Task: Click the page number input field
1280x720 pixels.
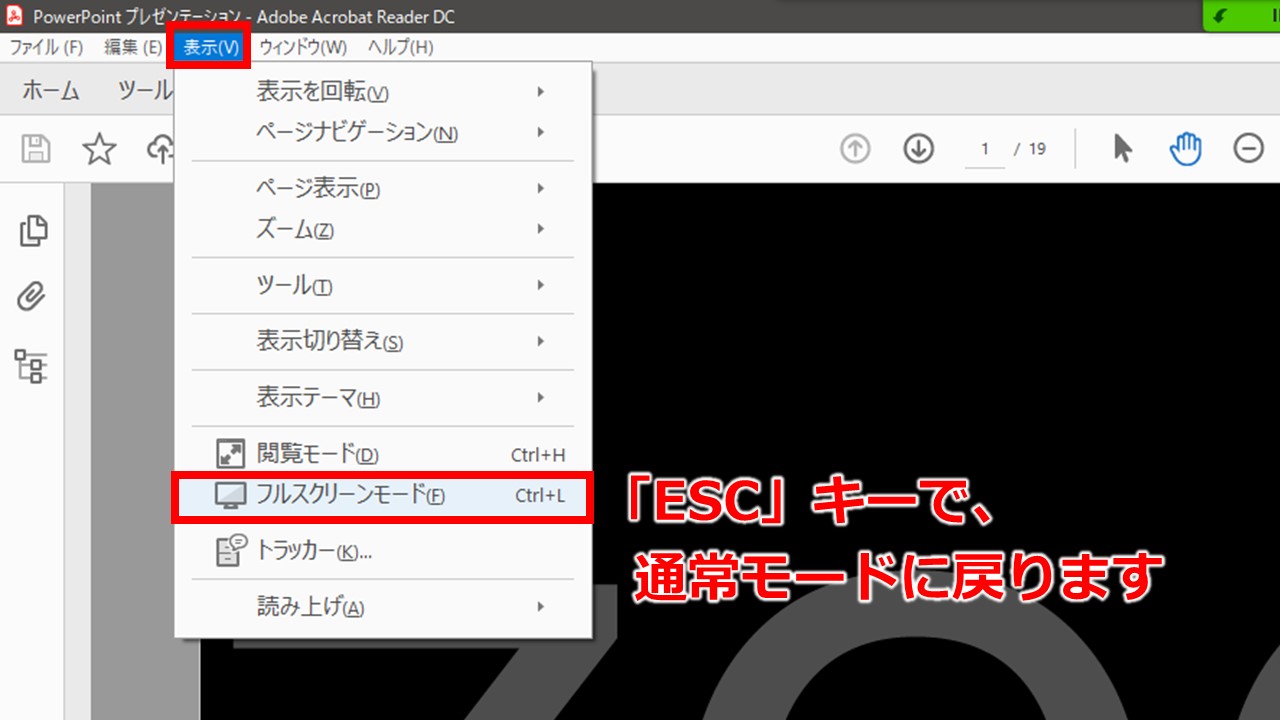Action: click(985, 149)
